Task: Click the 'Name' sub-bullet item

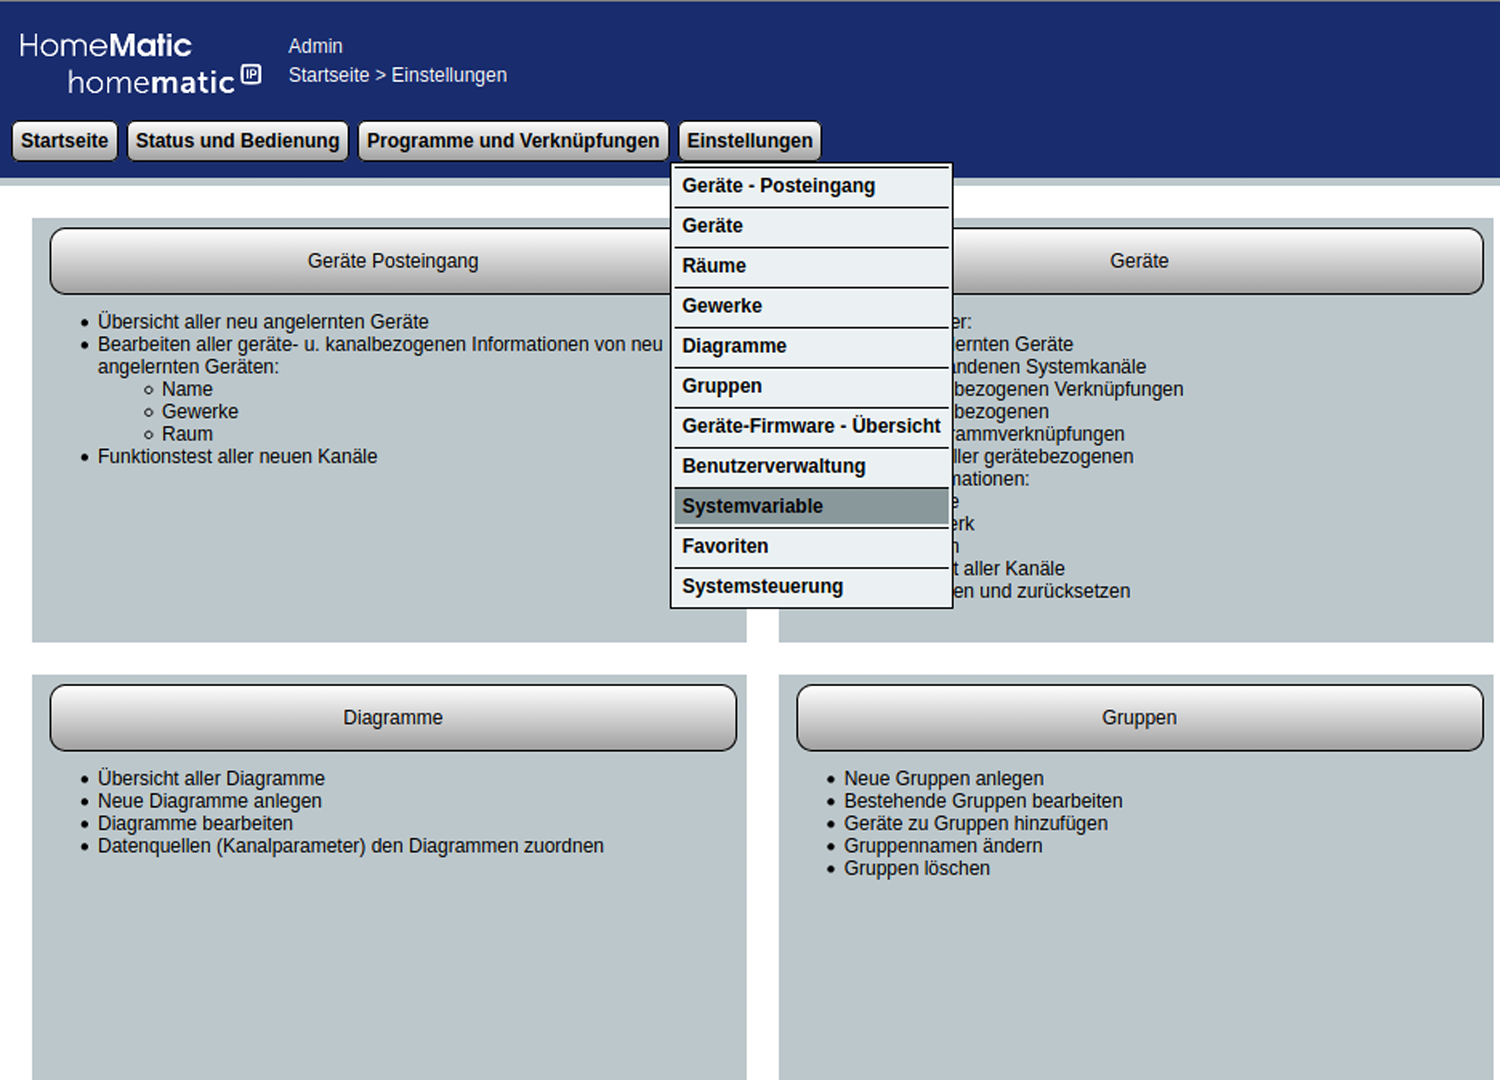Action: [187, 389]
